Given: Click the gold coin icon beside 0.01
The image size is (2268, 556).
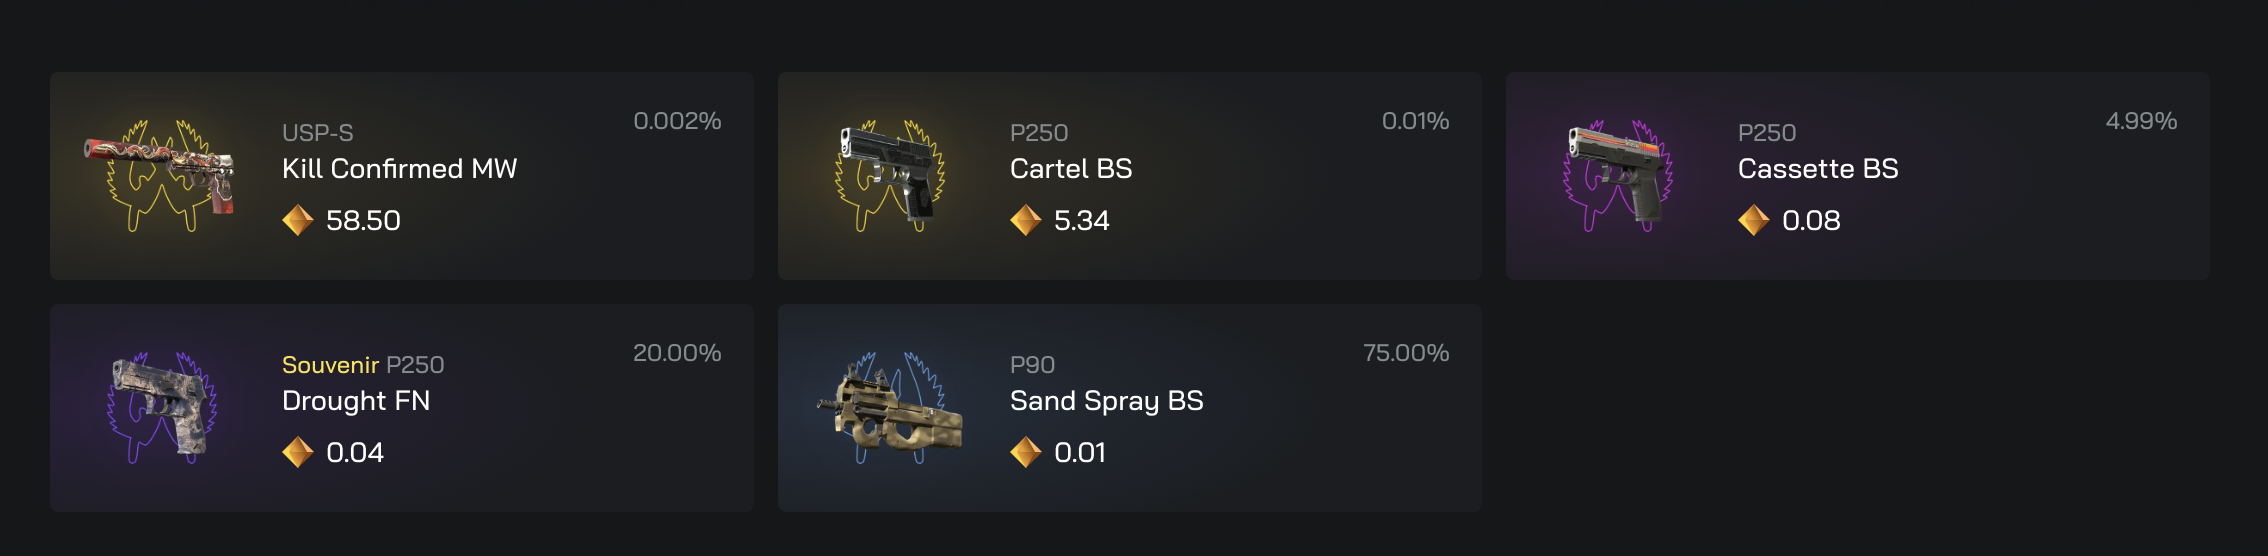Looking at the screenshot, I should click(1026, 452).
